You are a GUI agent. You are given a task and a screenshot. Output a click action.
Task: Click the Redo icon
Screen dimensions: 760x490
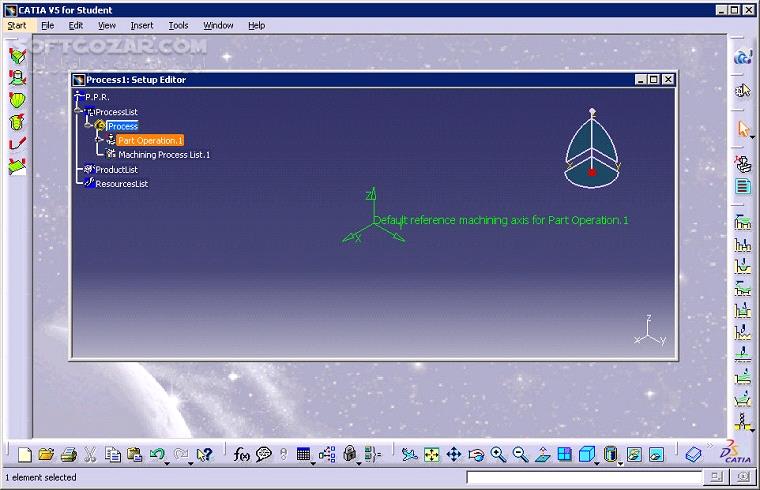[x=180, y=454]
